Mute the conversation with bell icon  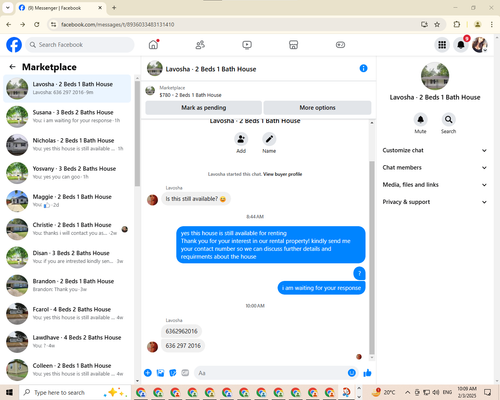[x=420, y=119]
